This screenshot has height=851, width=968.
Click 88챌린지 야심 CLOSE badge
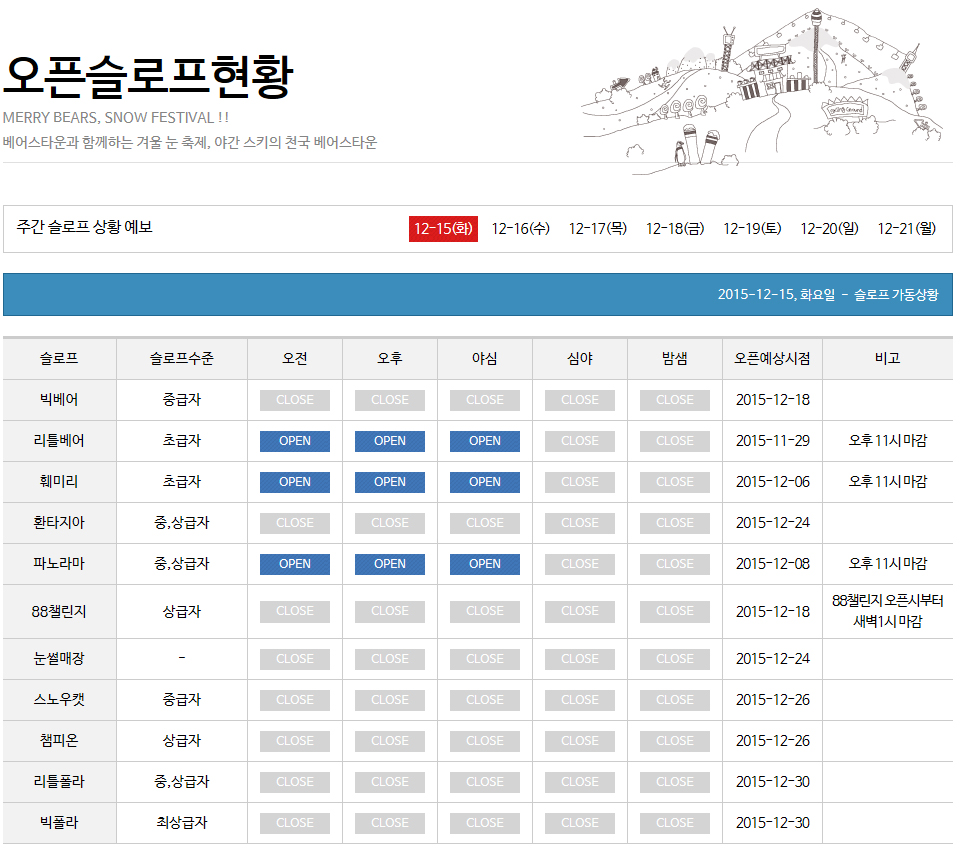pos(485,611)
